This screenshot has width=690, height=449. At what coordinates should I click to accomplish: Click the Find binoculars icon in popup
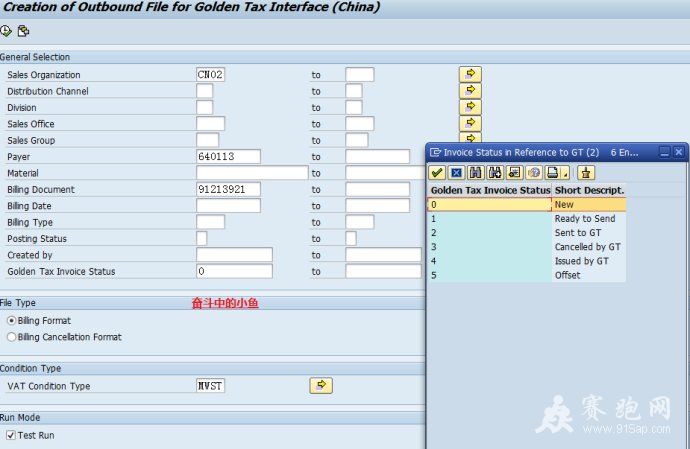coord(476,173)
